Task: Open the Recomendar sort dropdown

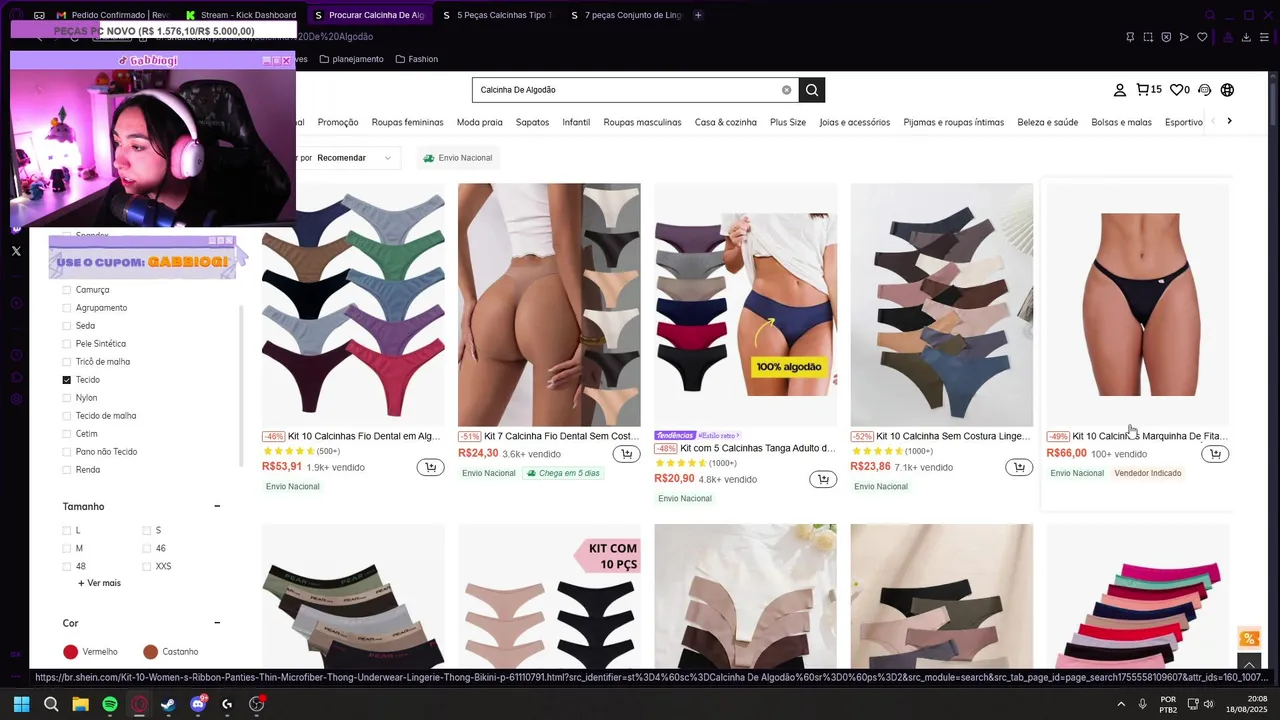Action: click(x=350, y=158)
